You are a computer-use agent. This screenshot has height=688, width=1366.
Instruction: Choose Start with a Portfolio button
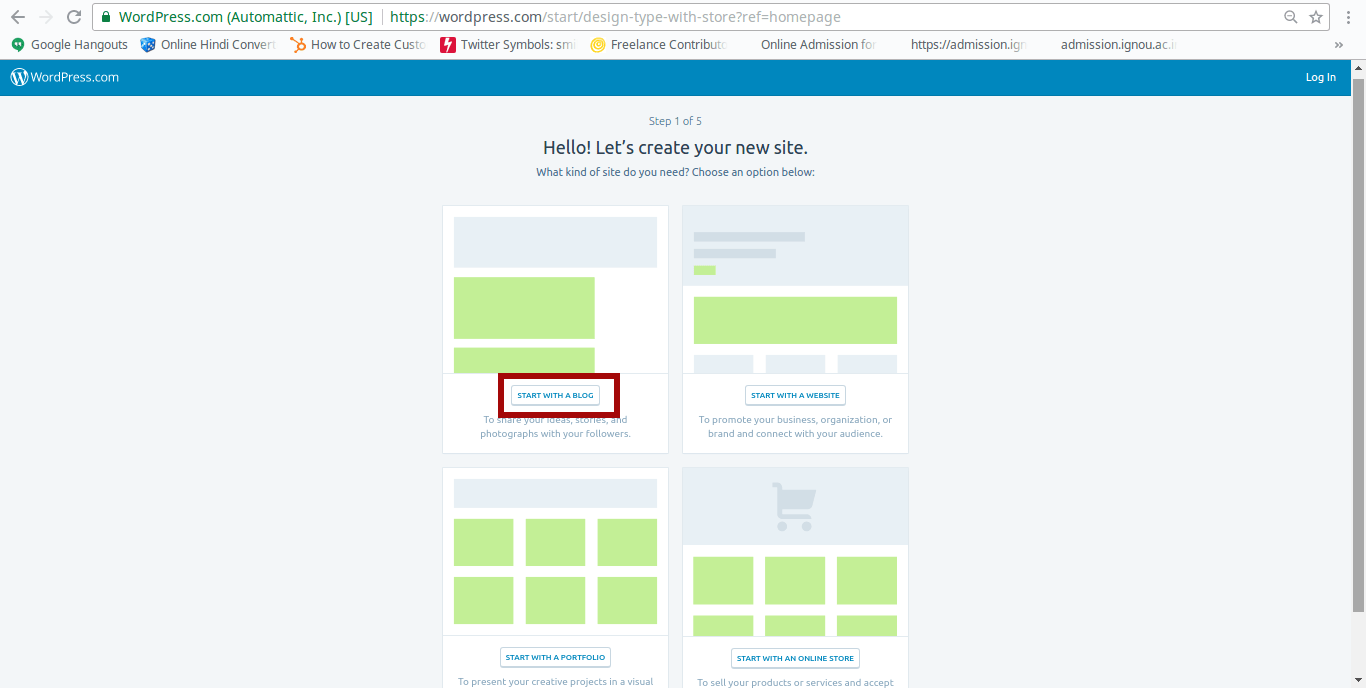pyautogui.click(x=555, y=657)
